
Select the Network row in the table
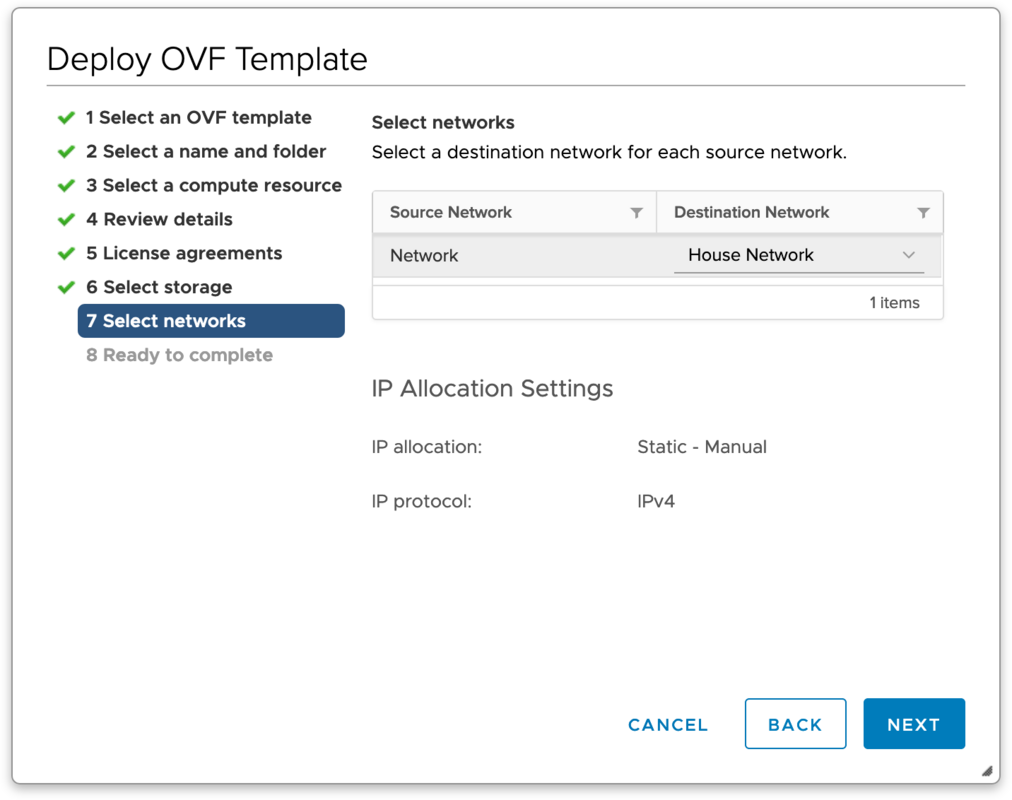[424, 255]
